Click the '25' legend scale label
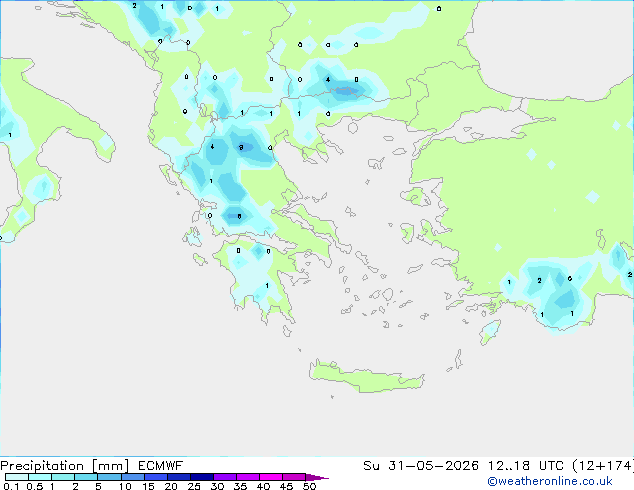 (x=194, y=486)
